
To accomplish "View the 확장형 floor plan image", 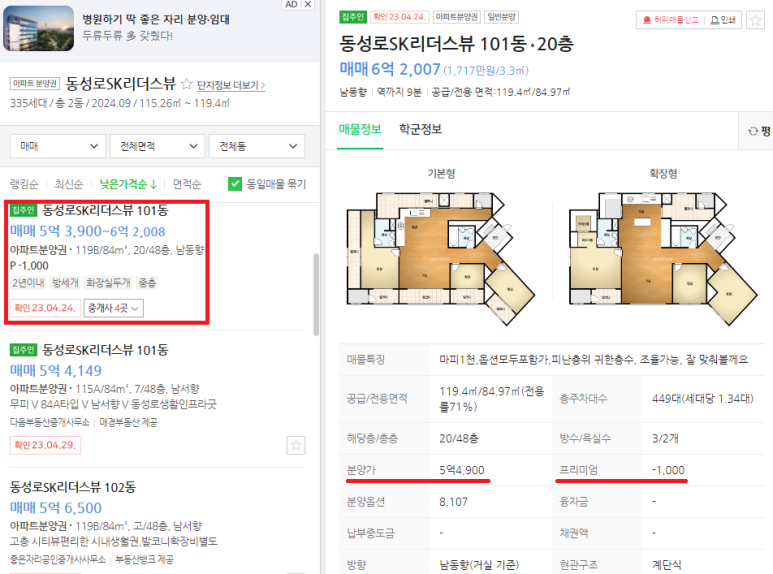I will pos(663,258).
